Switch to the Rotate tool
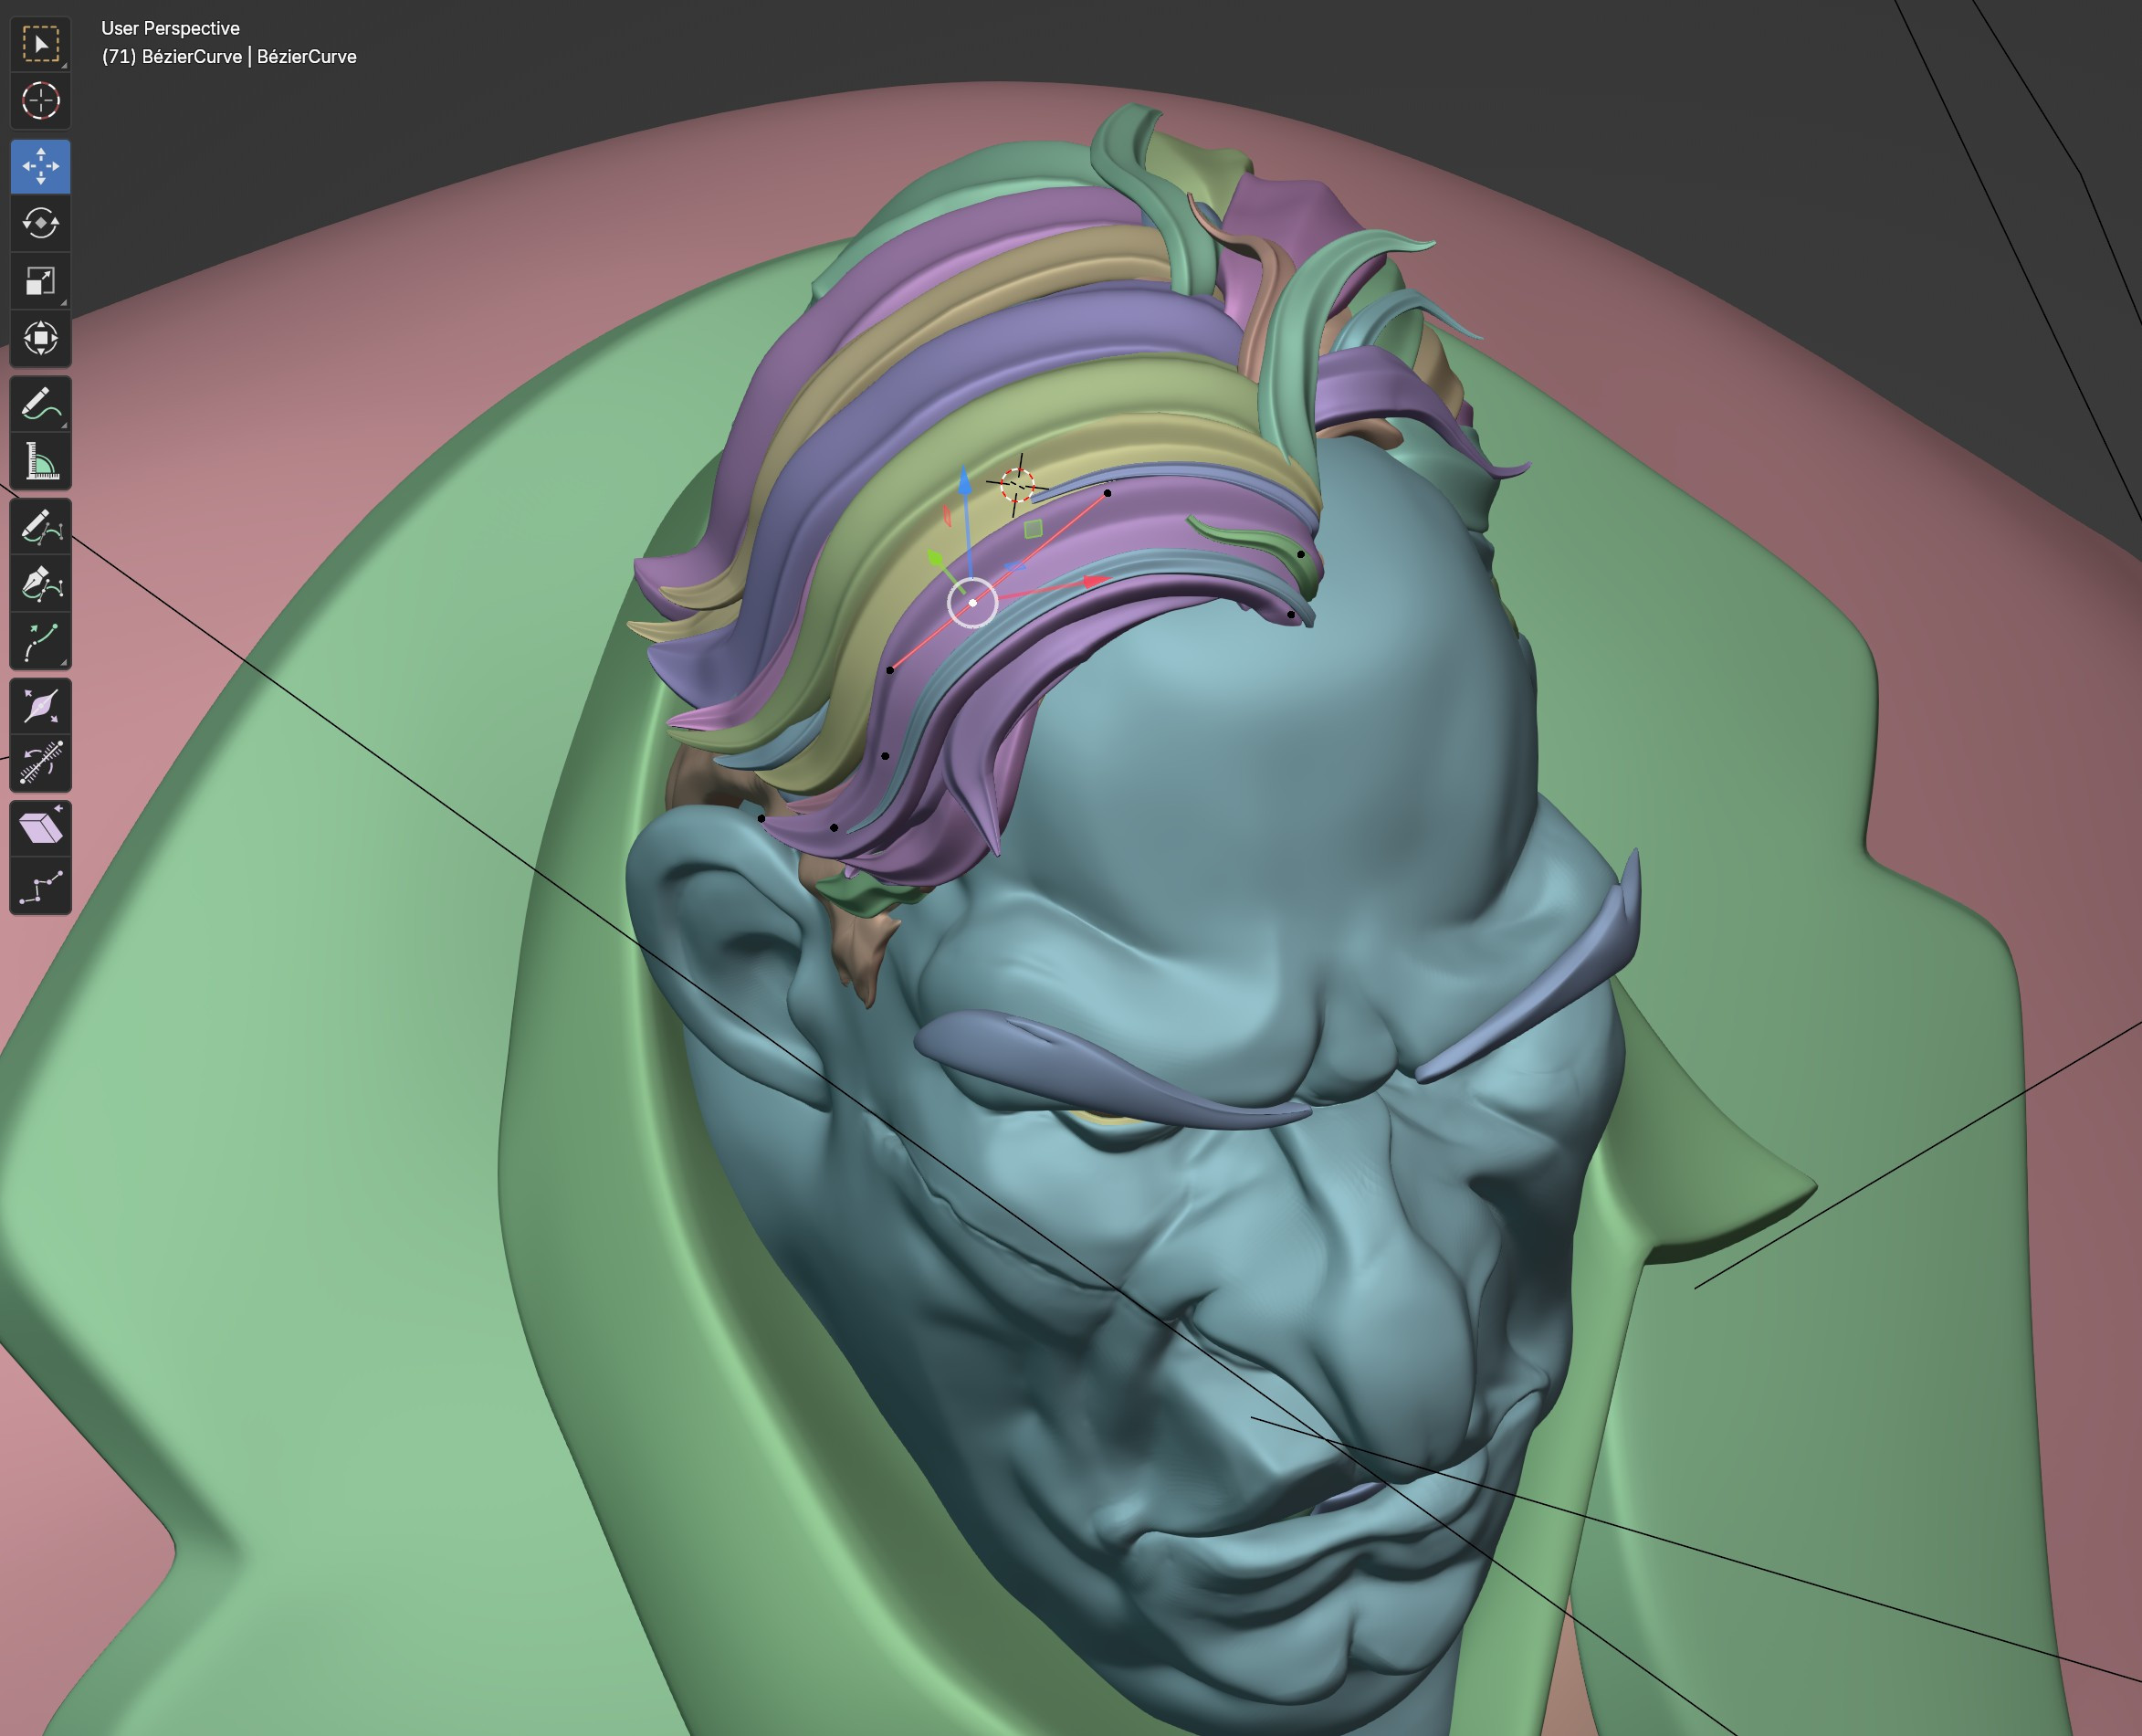The height and width of the screenshot is (1736, 2142). [40, 223]
